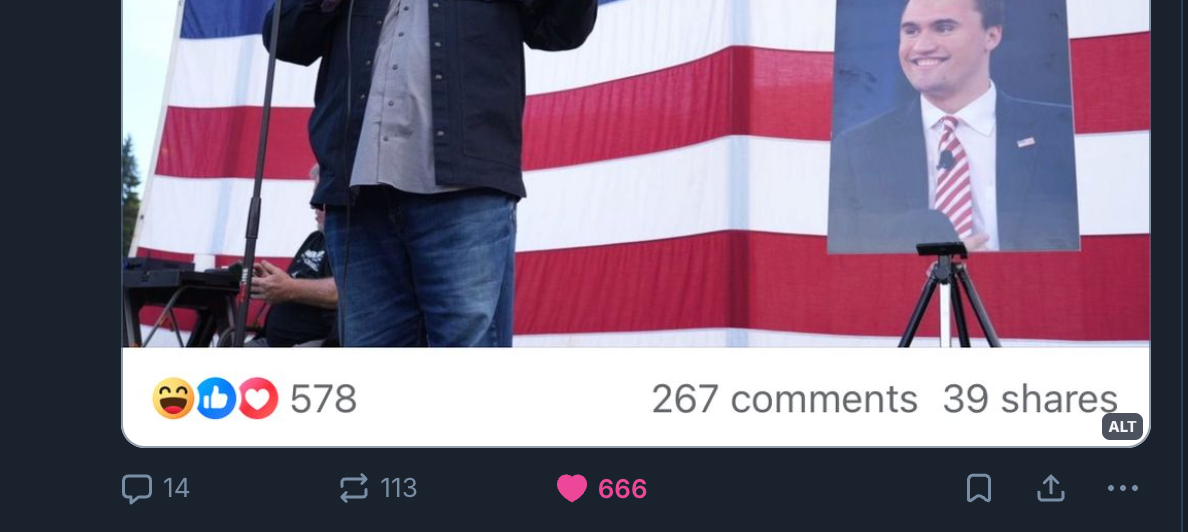This screenshot has height=532, width=1188.
Task: Click the repost arrows icon
Action: [354, 488]
